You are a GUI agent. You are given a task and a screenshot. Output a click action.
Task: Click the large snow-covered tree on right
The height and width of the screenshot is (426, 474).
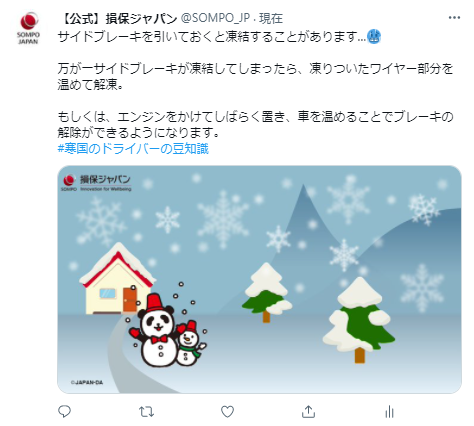[x=359, y=320]
